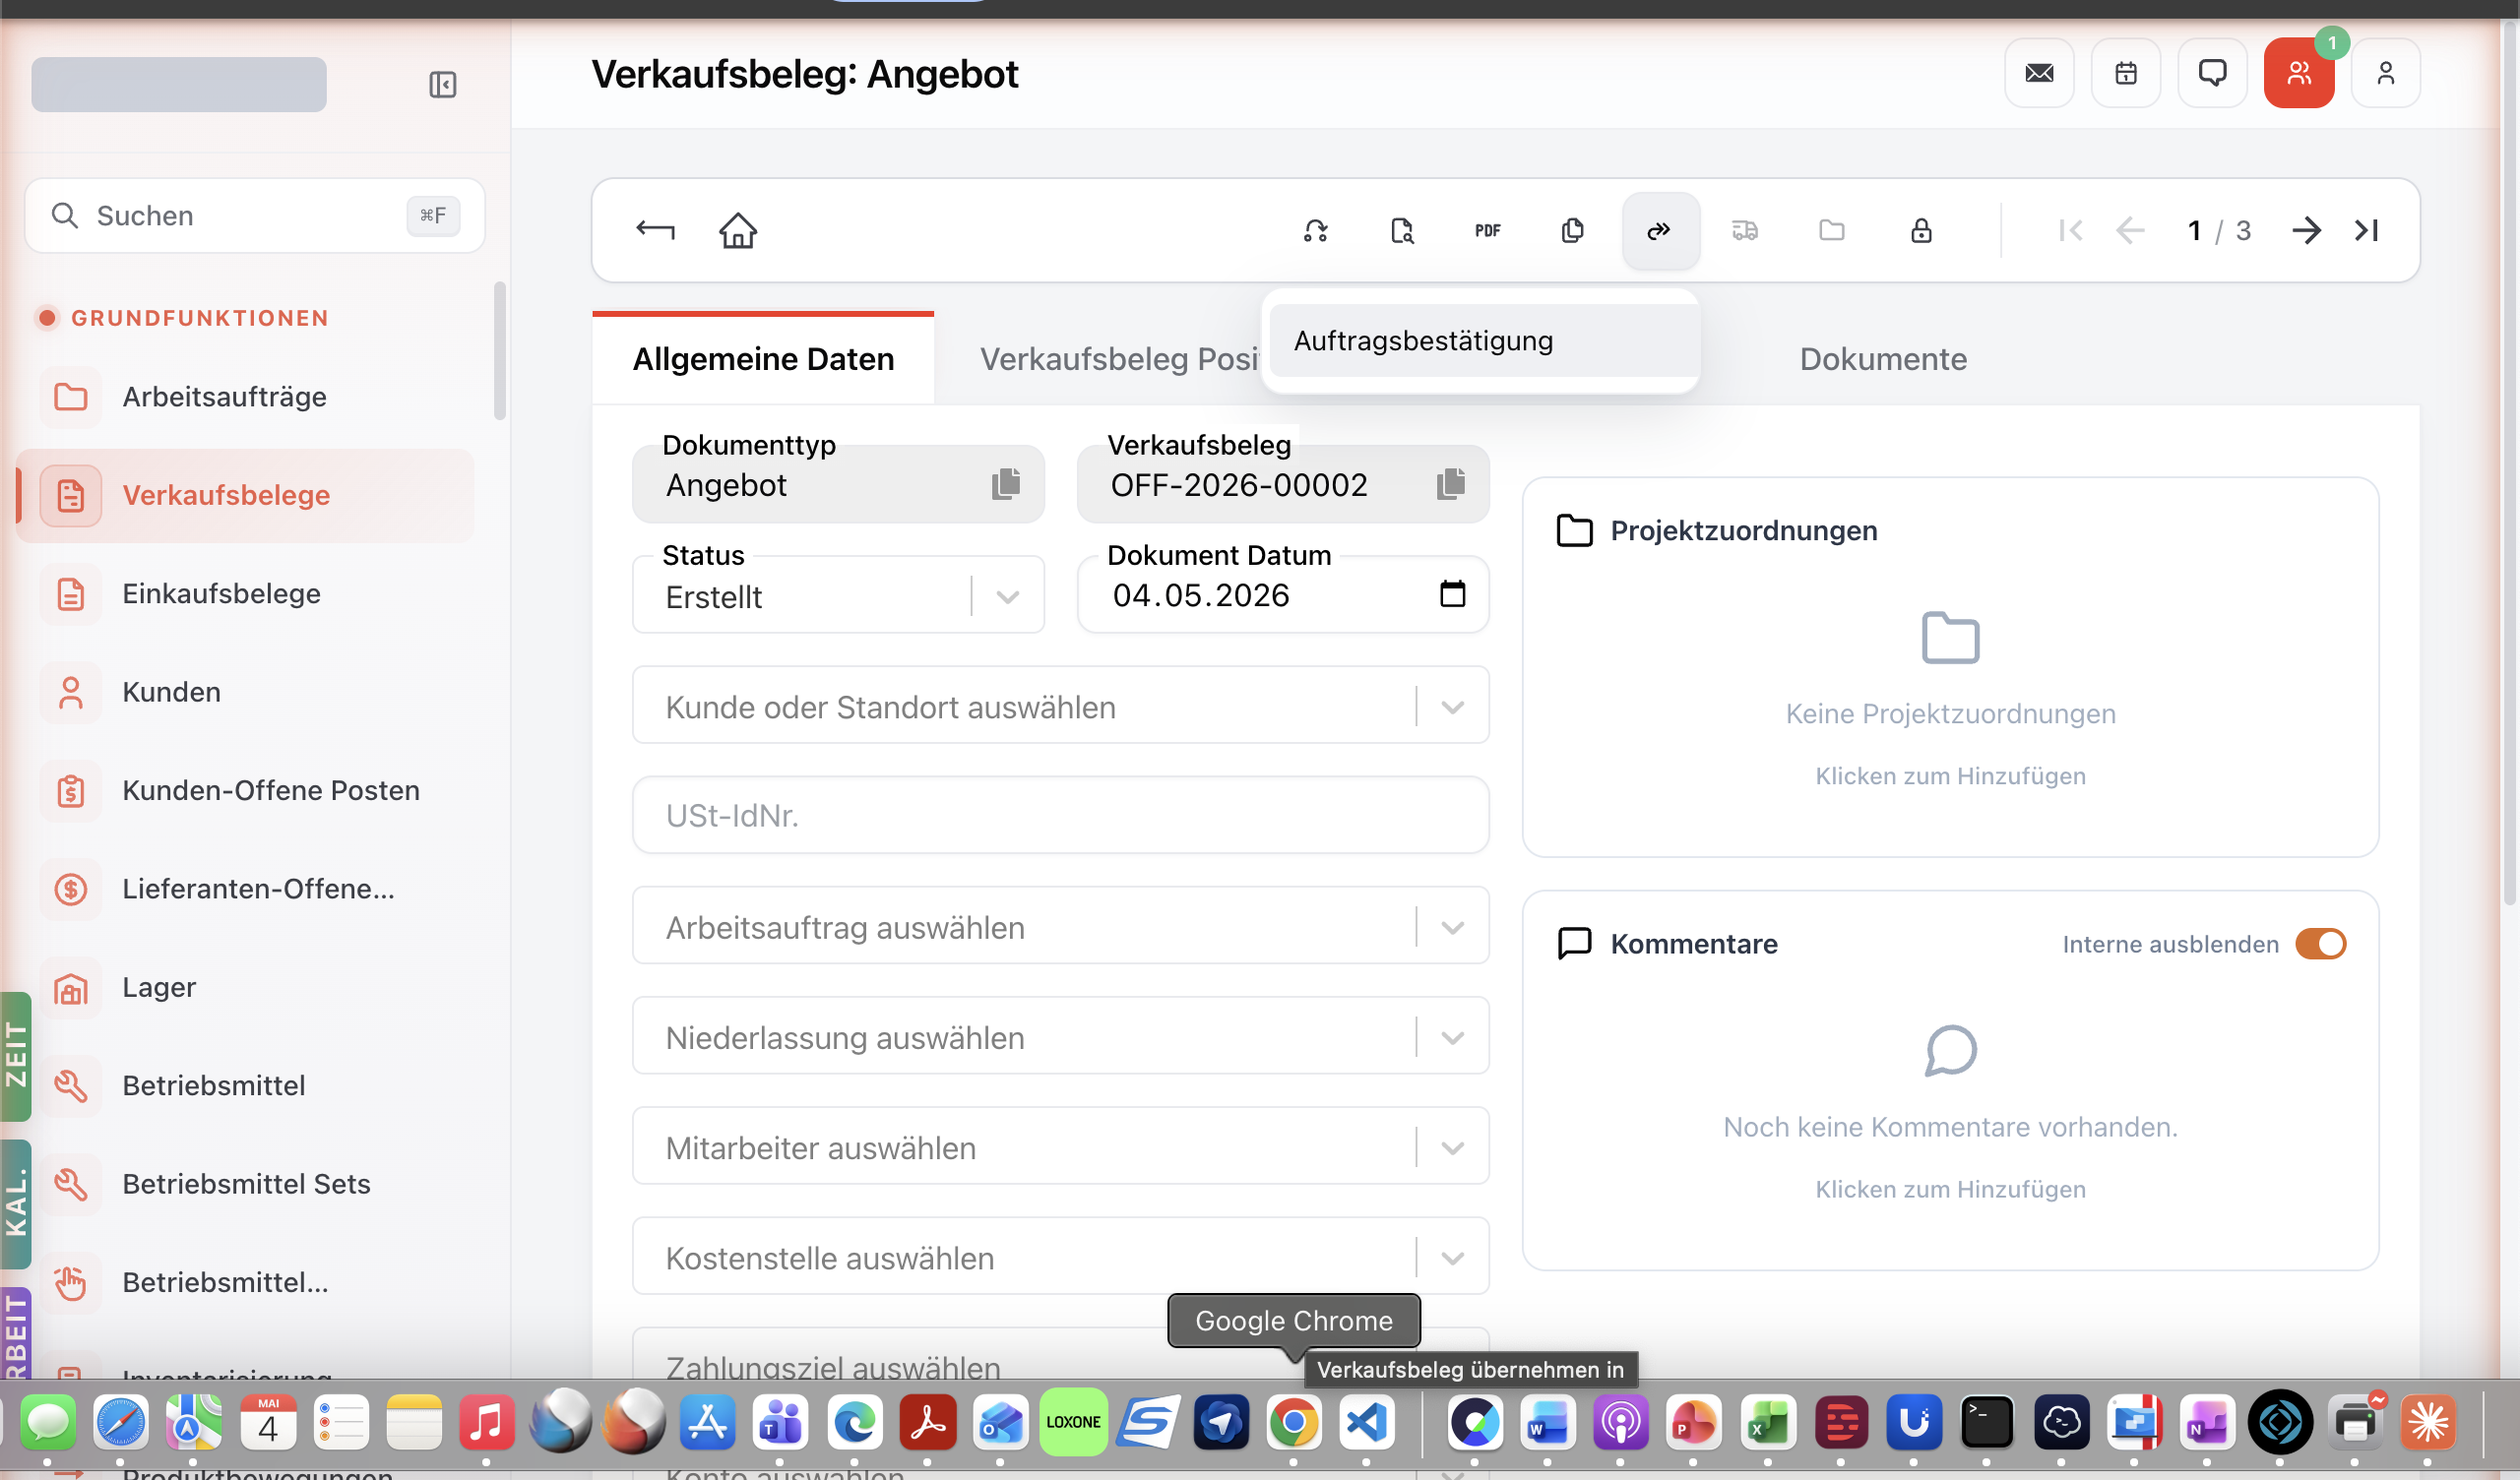The image size is (2520, 1480).
Task: Go to home via the house icon
Action: click(738, 231)
